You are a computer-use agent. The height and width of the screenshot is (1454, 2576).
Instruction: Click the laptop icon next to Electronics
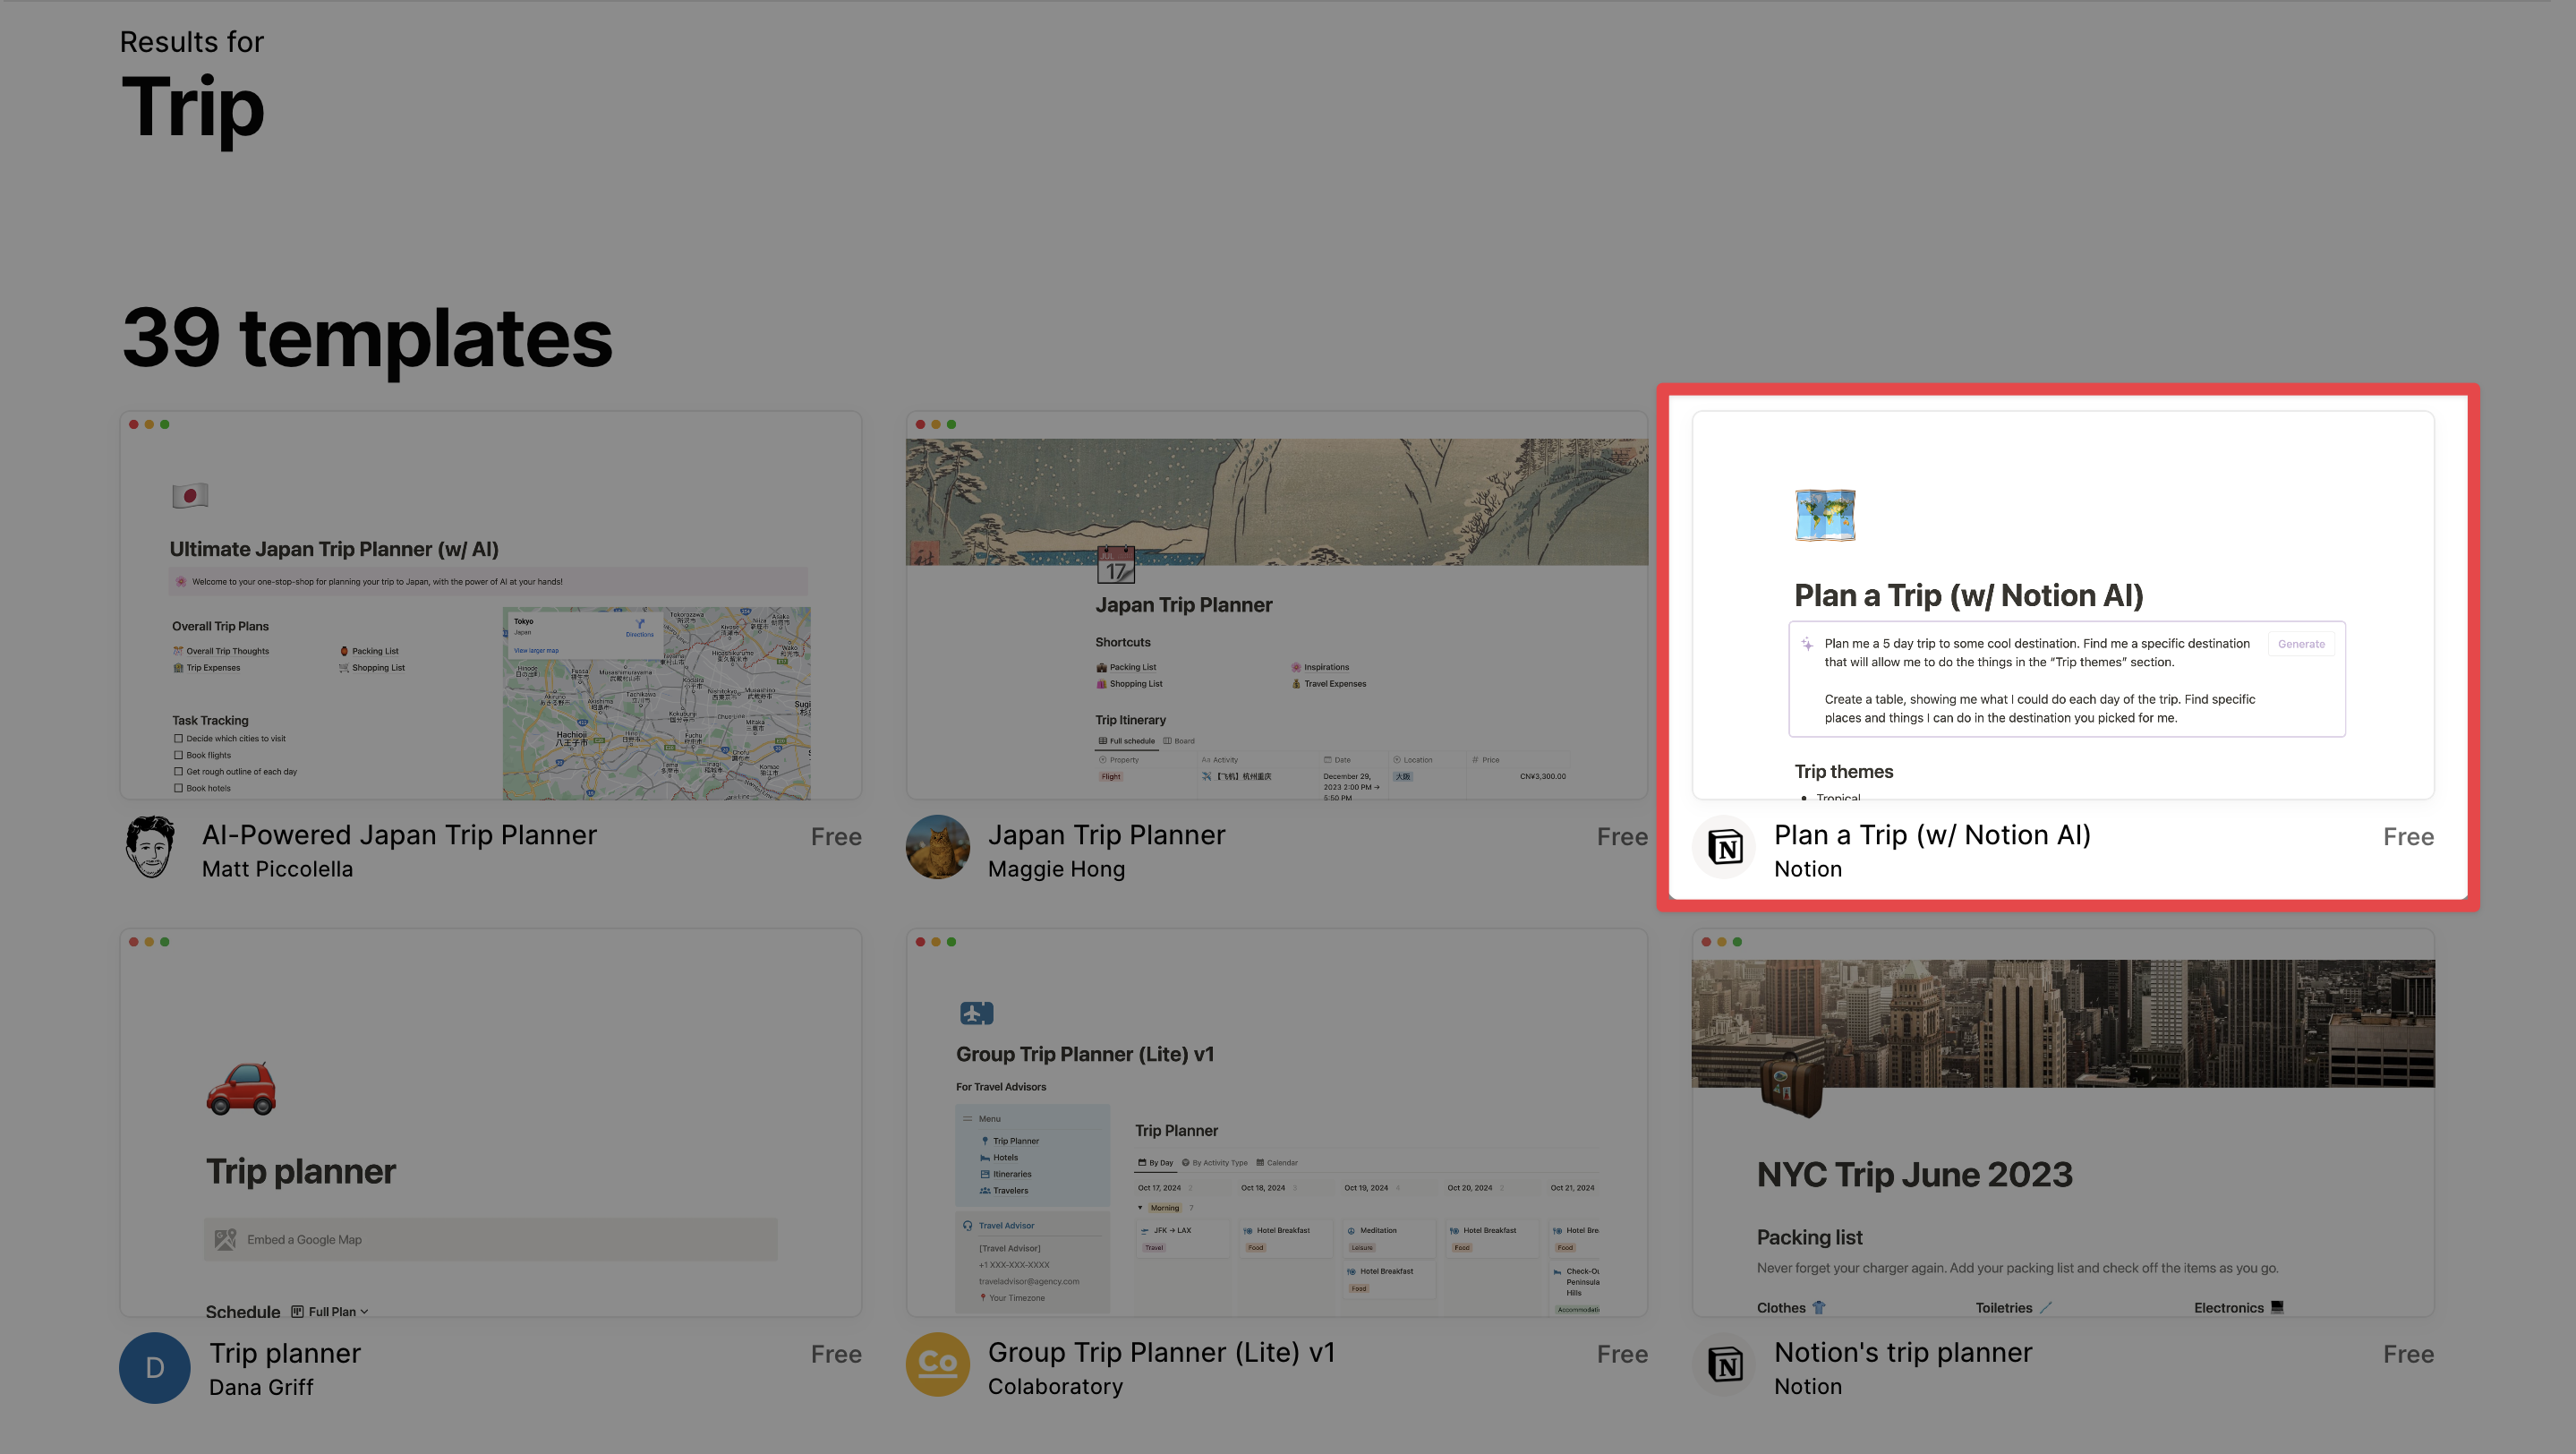pyautogui.click(x=2277, y=1307)
